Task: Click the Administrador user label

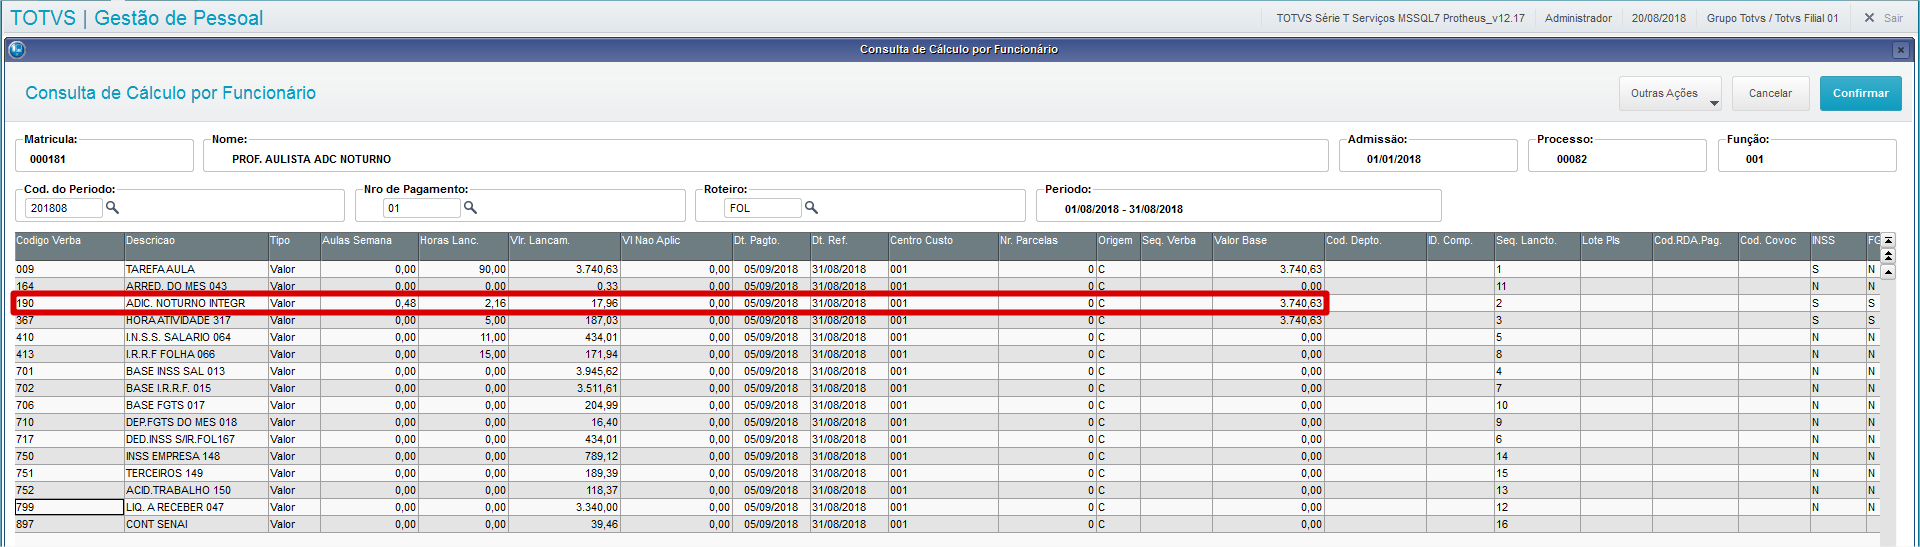Action: (x=1578, y=18)
